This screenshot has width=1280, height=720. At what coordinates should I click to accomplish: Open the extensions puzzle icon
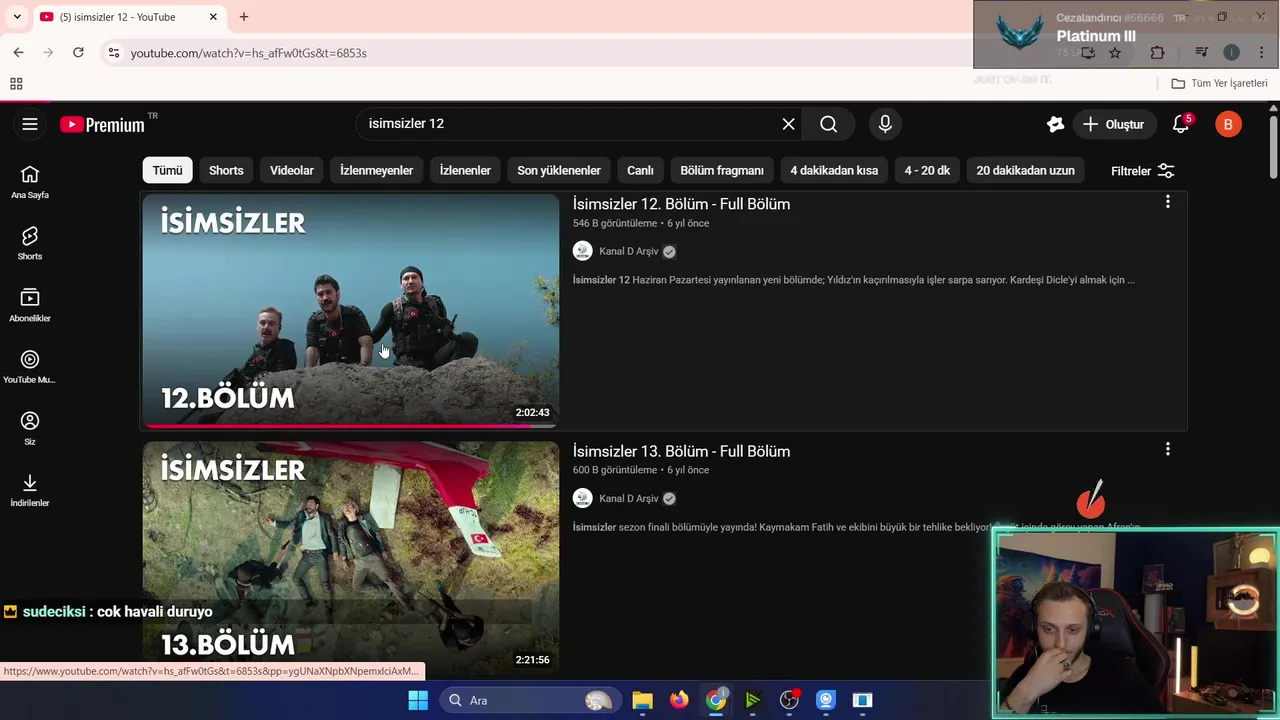pyautogui.click(x=1157, y=53)
